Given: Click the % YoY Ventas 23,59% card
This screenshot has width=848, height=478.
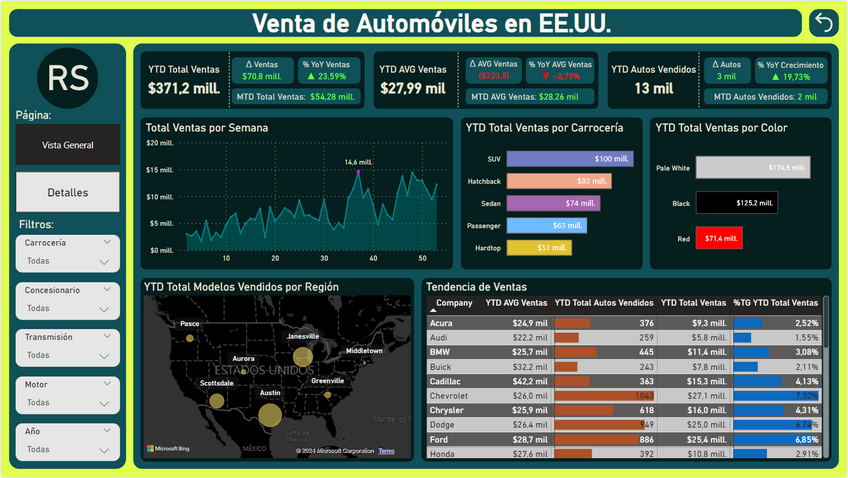Looking at the screenshot, I should pos(327,71).
